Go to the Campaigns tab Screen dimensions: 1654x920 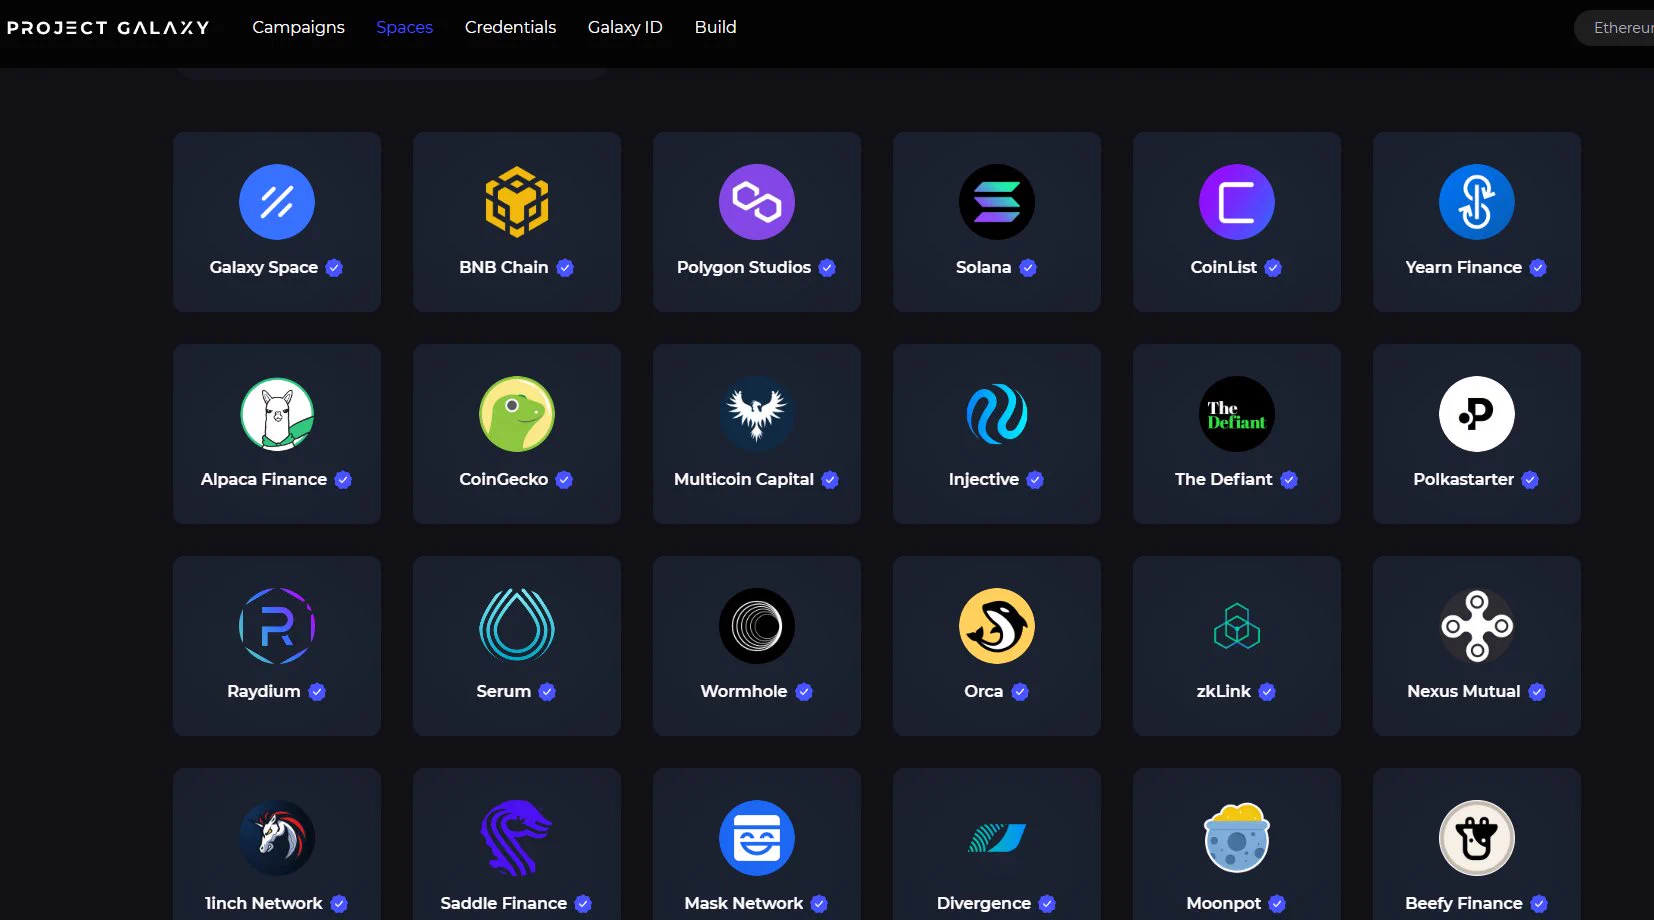click(x=298, y=27)
